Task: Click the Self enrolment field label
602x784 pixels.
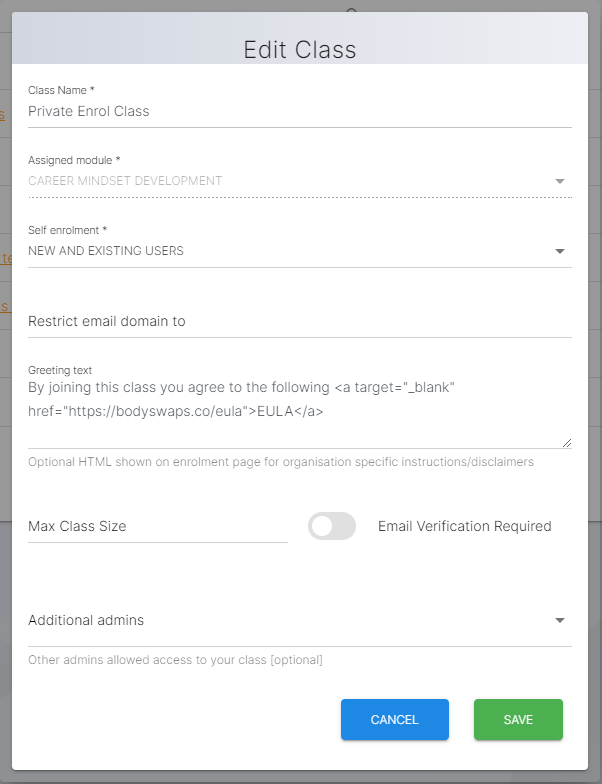Action: click(67, 230)
